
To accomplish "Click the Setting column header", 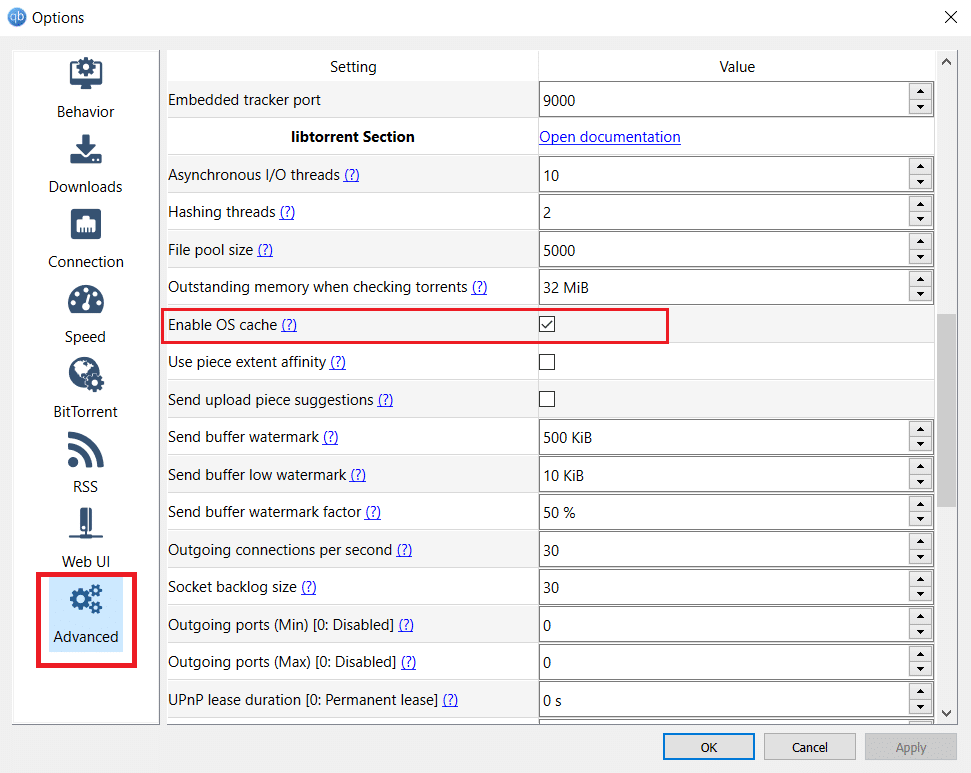I will tap(353, 66).
